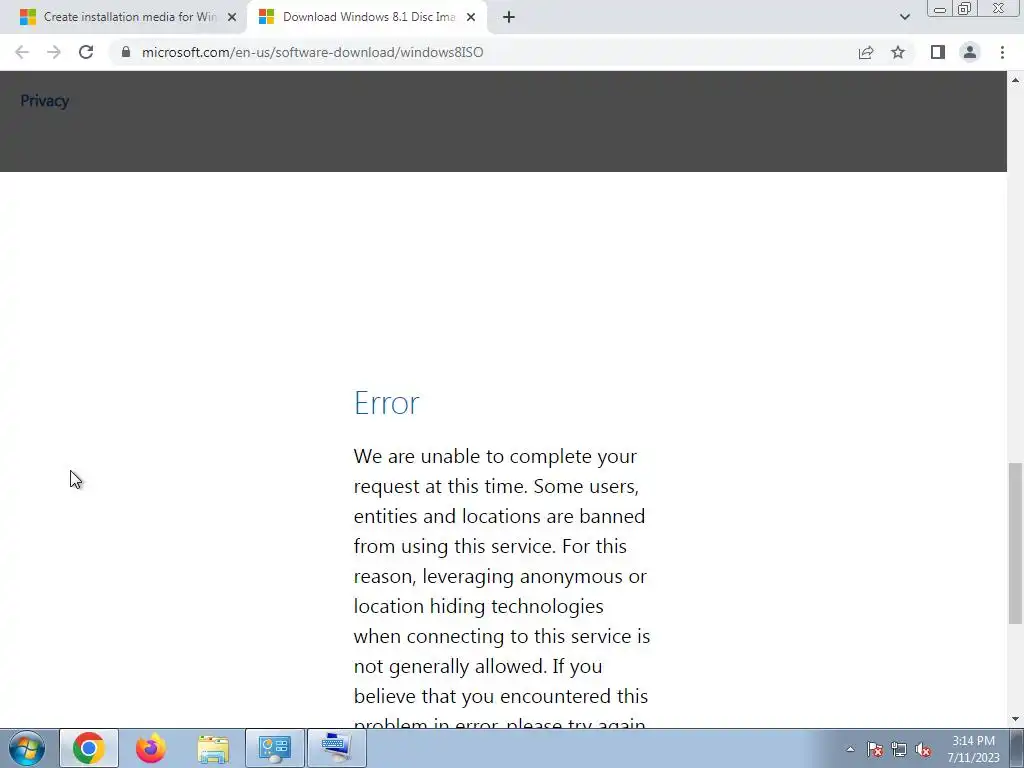1024x768 pixels.
Task: Click text 'location hiding technologies'
Action: [x=479, y=606]
